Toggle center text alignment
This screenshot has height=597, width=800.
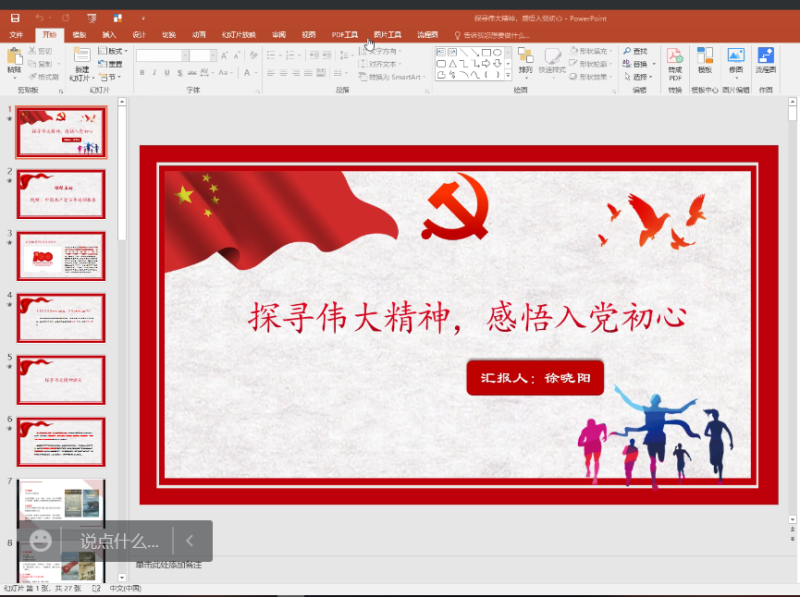[x=283, y=73]
